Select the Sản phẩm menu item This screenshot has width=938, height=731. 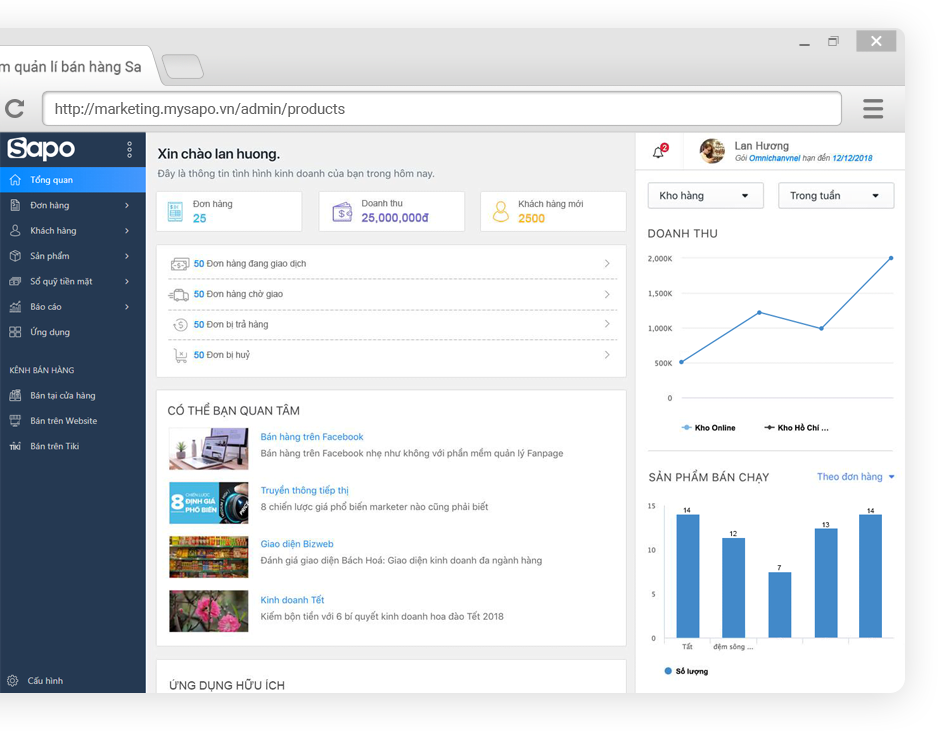point(72,256)
